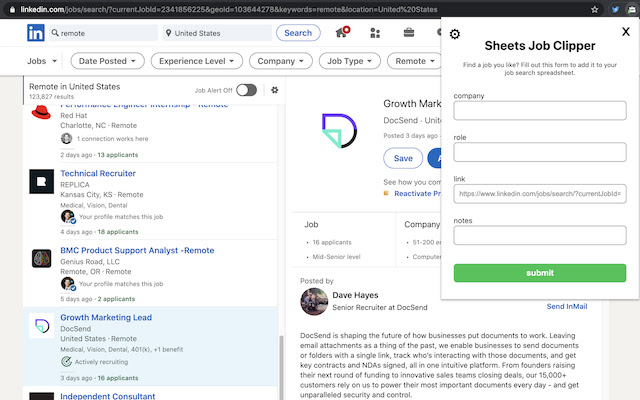Open the Date Posted filter

[107, 61]
